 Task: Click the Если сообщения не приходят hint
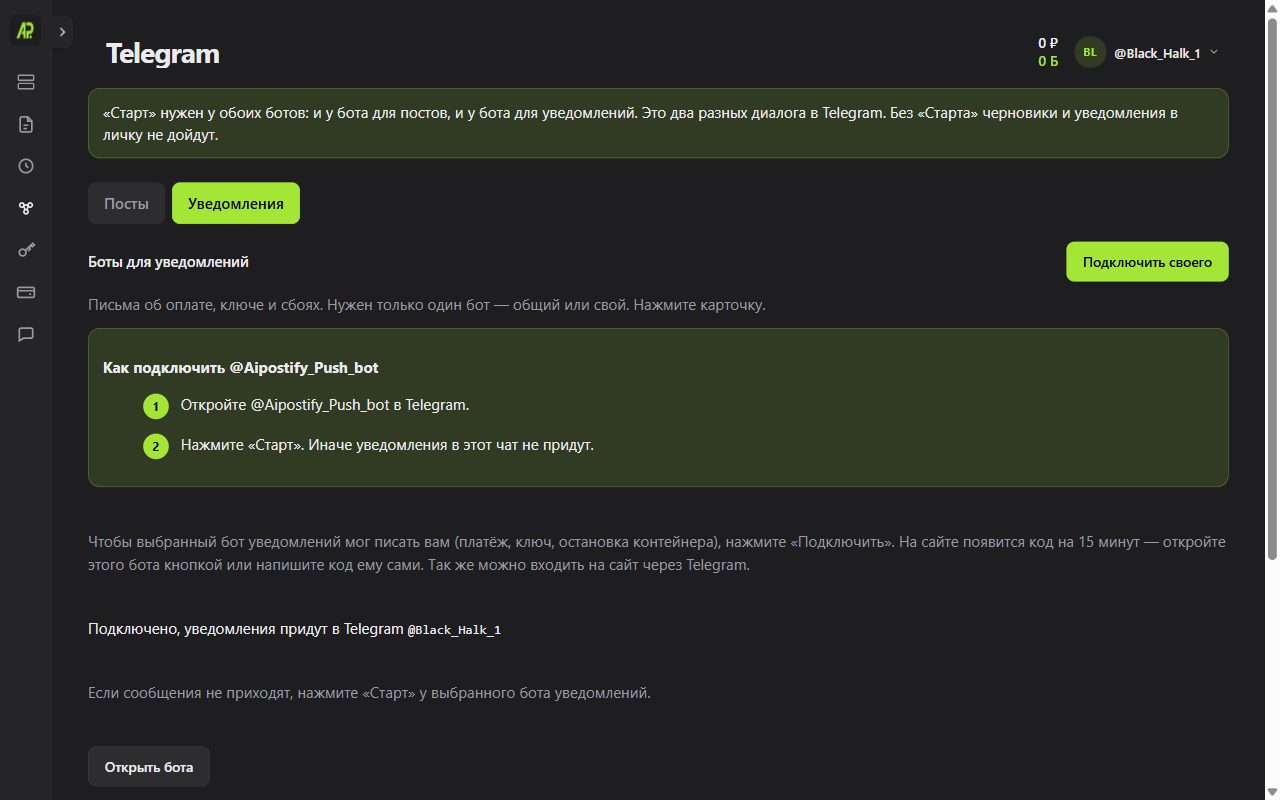tap(369, 692)
